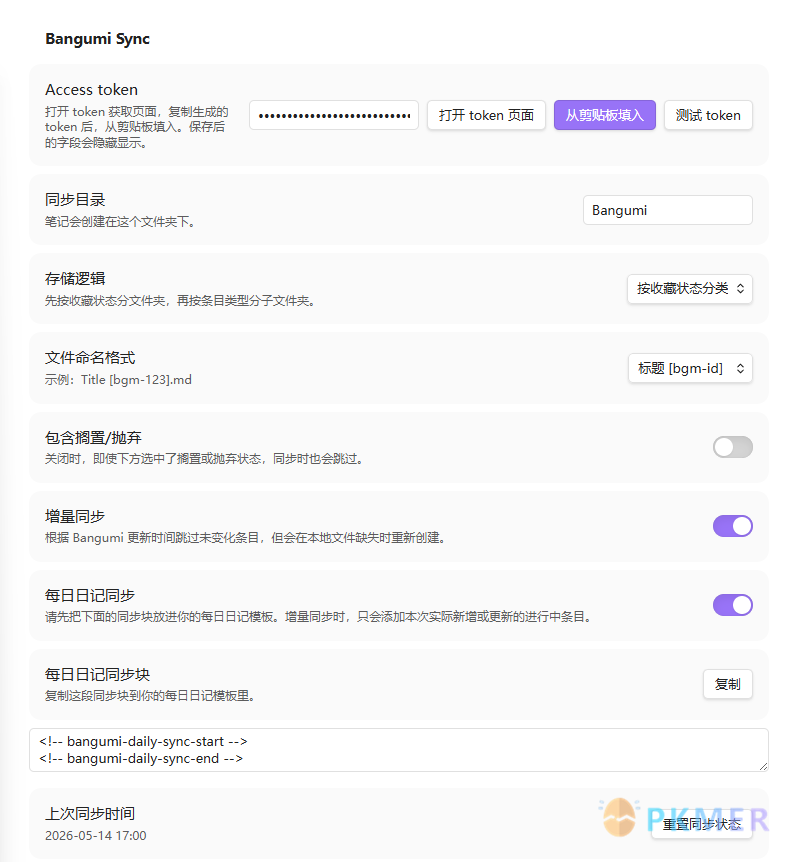Click the description 笔记会创建在这个文件夹下。
The image size is (790, 862).
pyautogui.click(x=120, y=222)
